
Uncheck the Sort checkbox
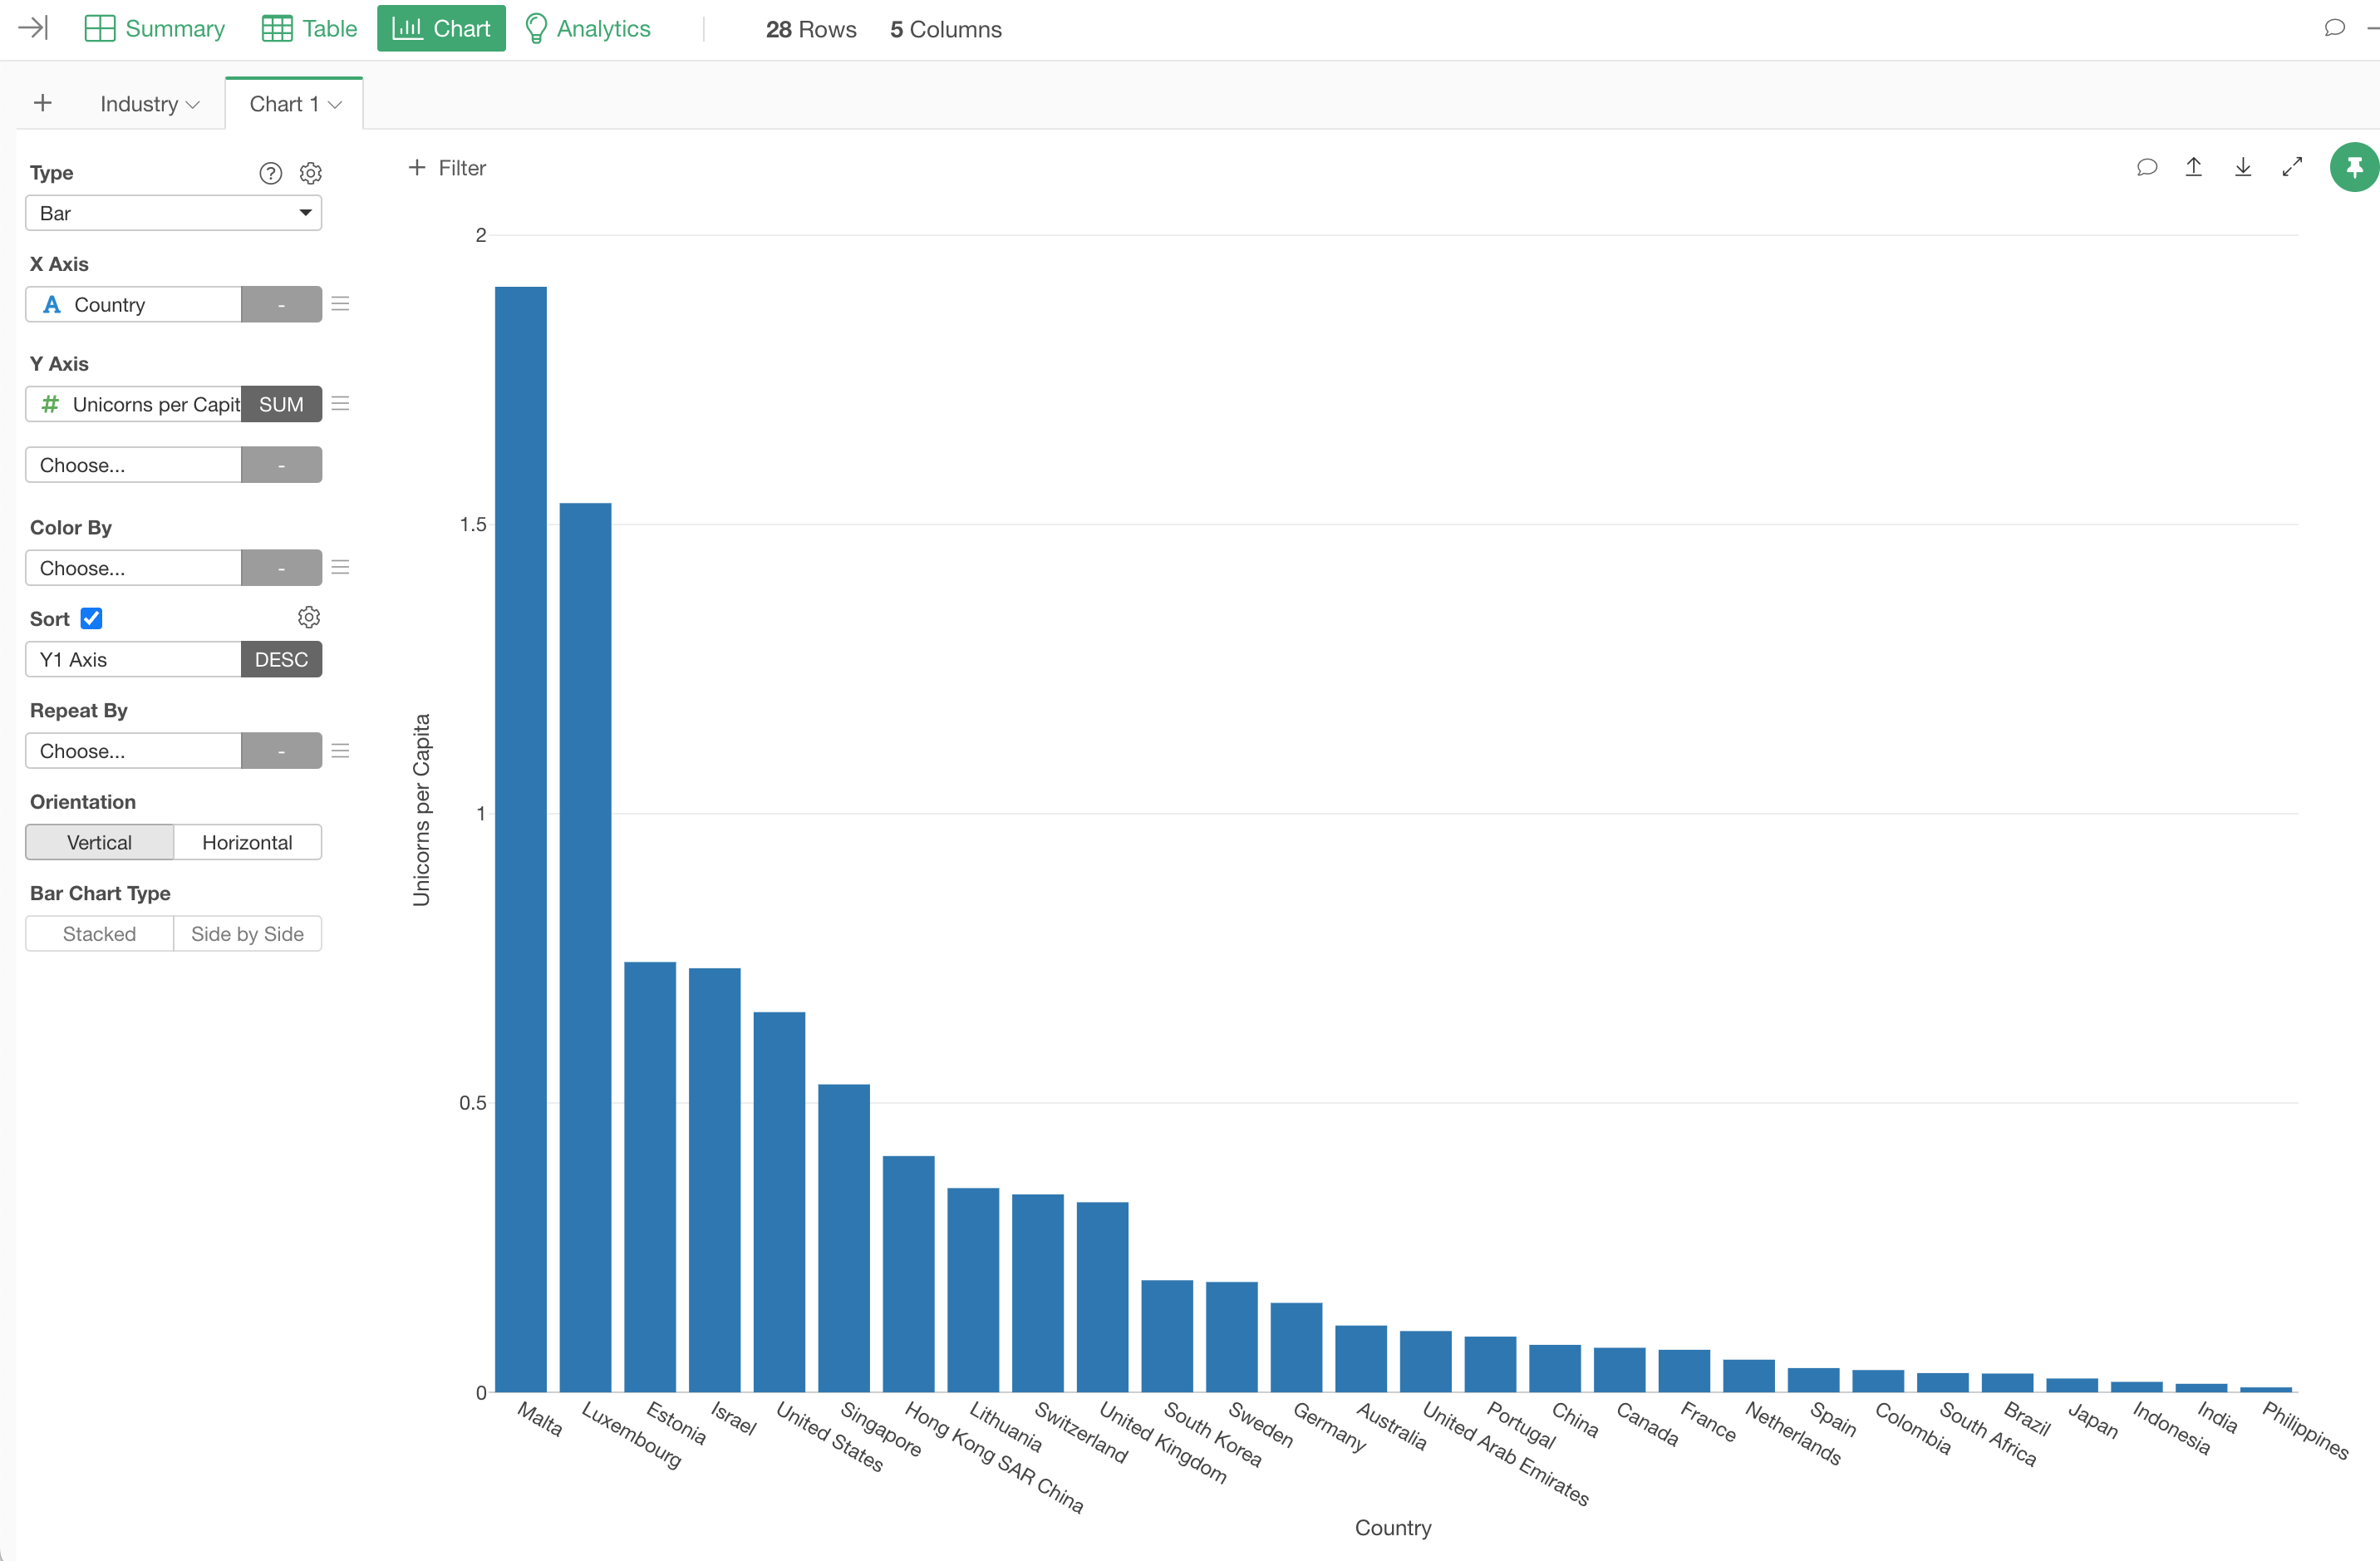tap(91, 618)
